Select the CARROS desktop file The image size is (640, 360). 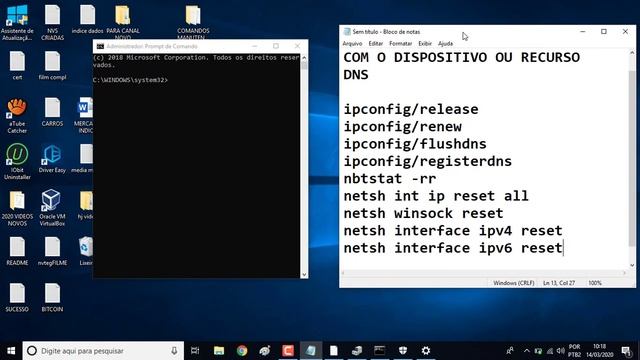pyautogui.click(x=52, y=112)
